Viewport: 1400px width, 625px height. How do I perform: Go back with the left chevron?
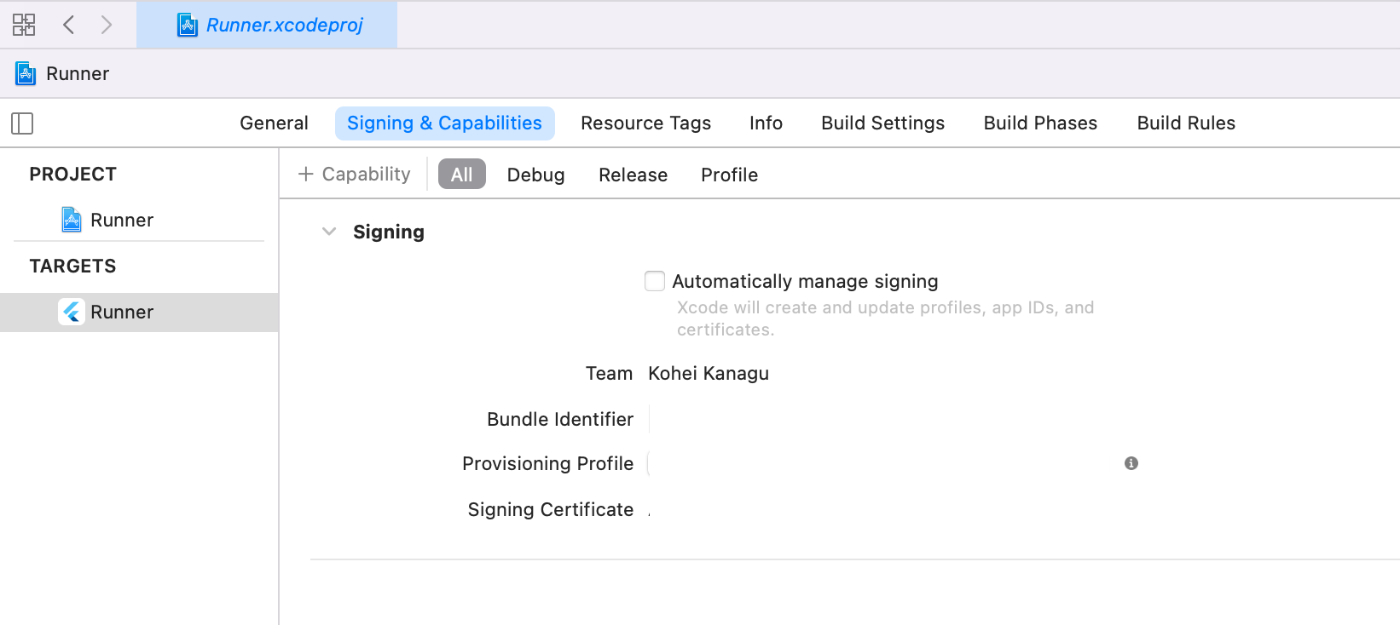pos(69,25)
